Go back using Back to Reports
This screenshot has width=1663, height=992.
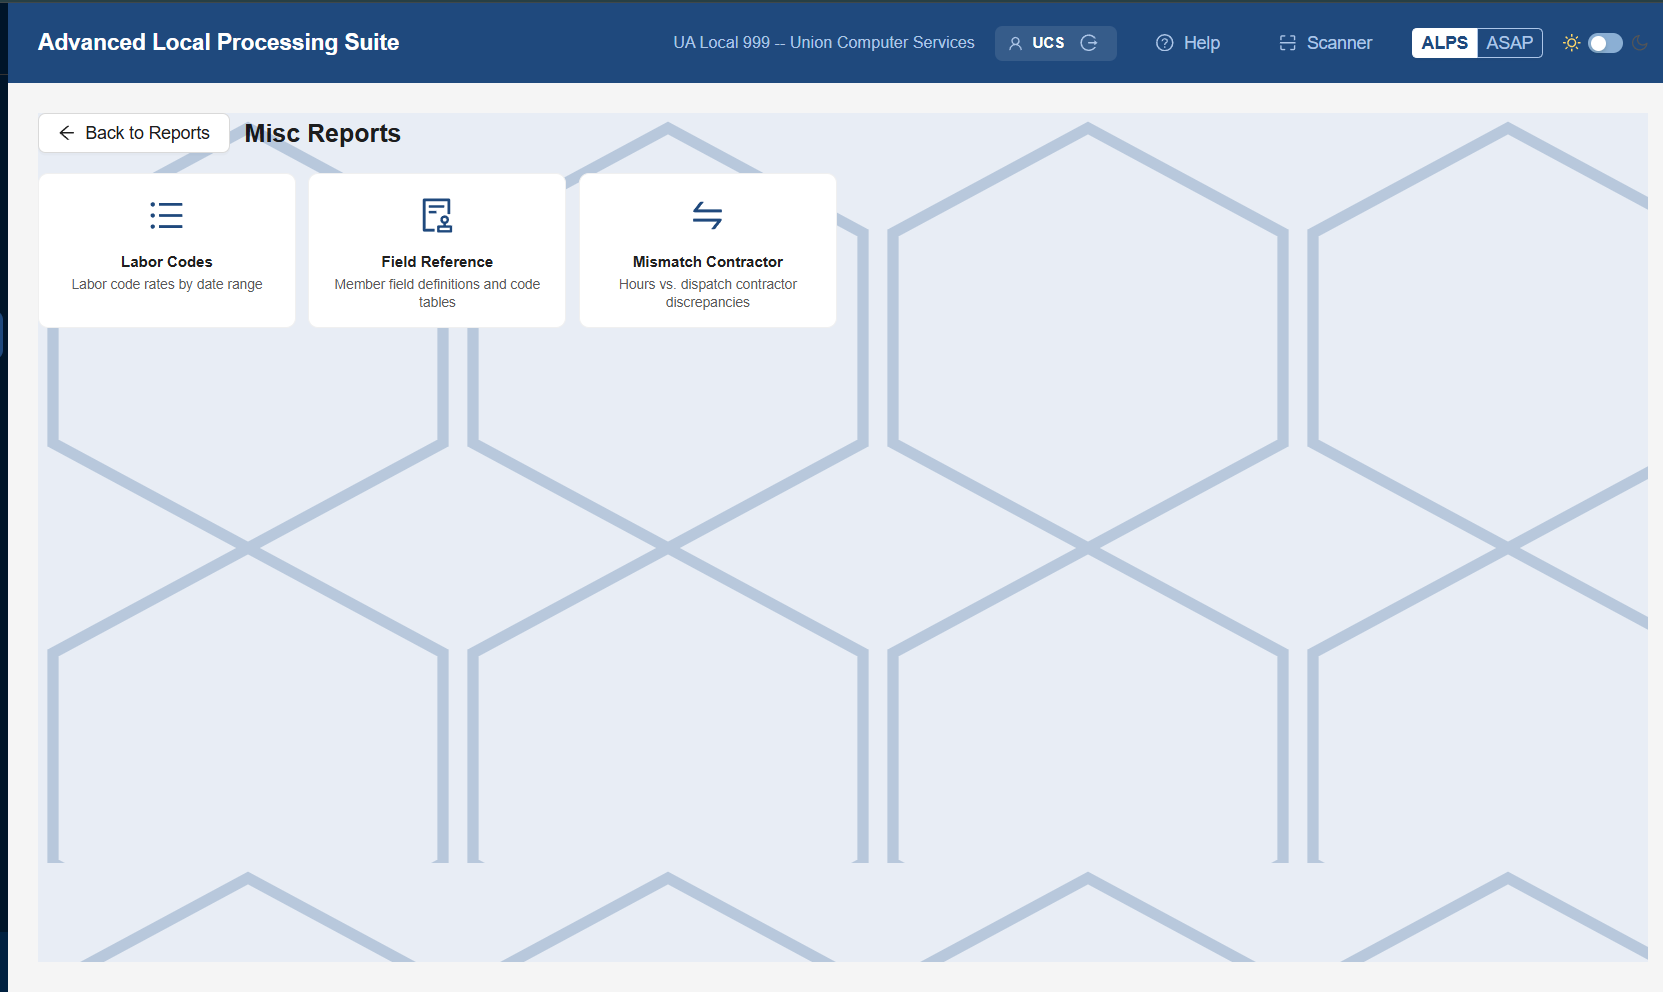pyautogui.click(x=134, y=133)
